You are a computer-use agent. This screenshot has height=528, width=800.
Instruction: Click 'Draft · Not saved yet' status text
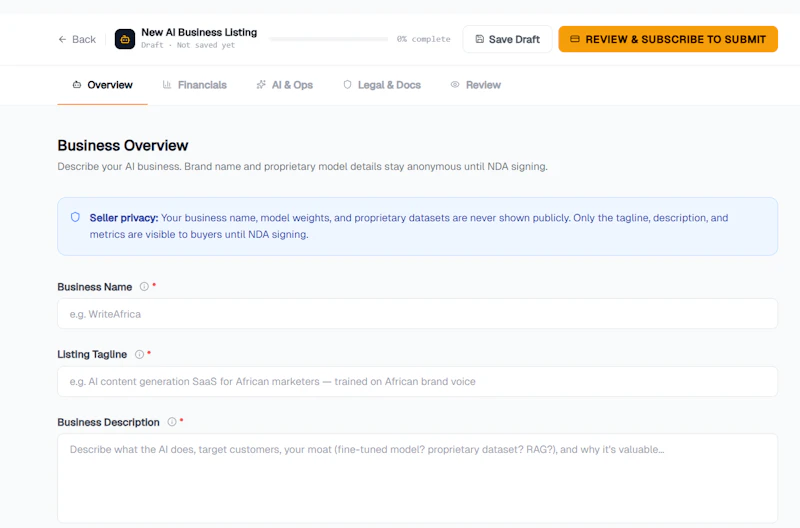[x=188, y=45]
